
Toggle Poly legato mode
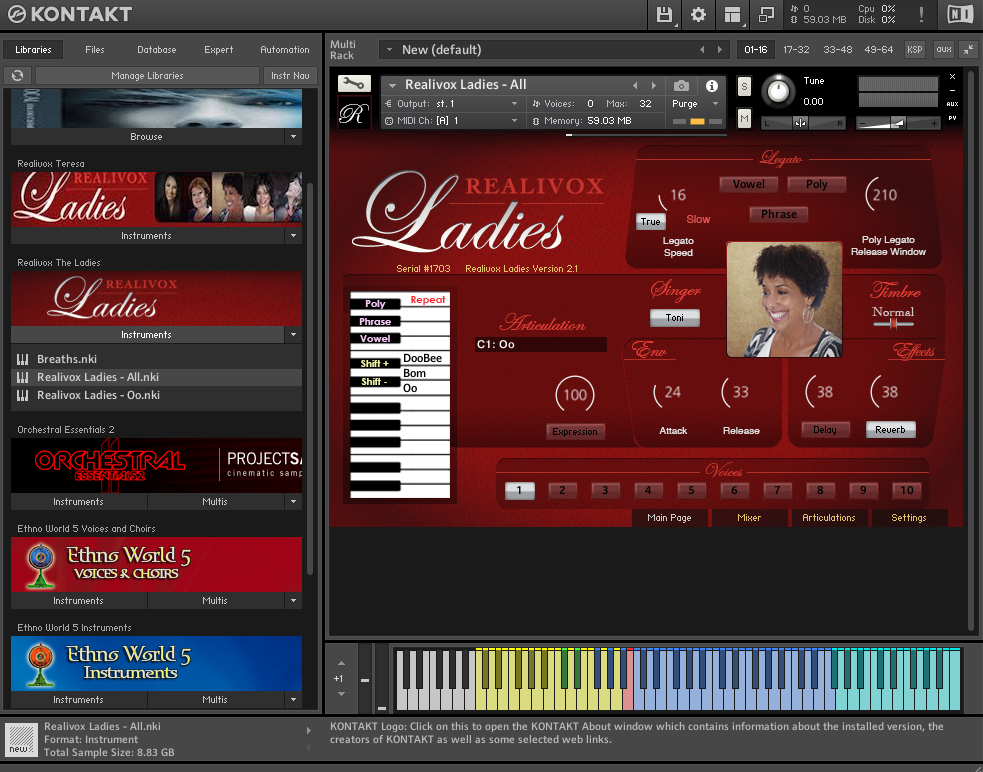pos(816,184)
